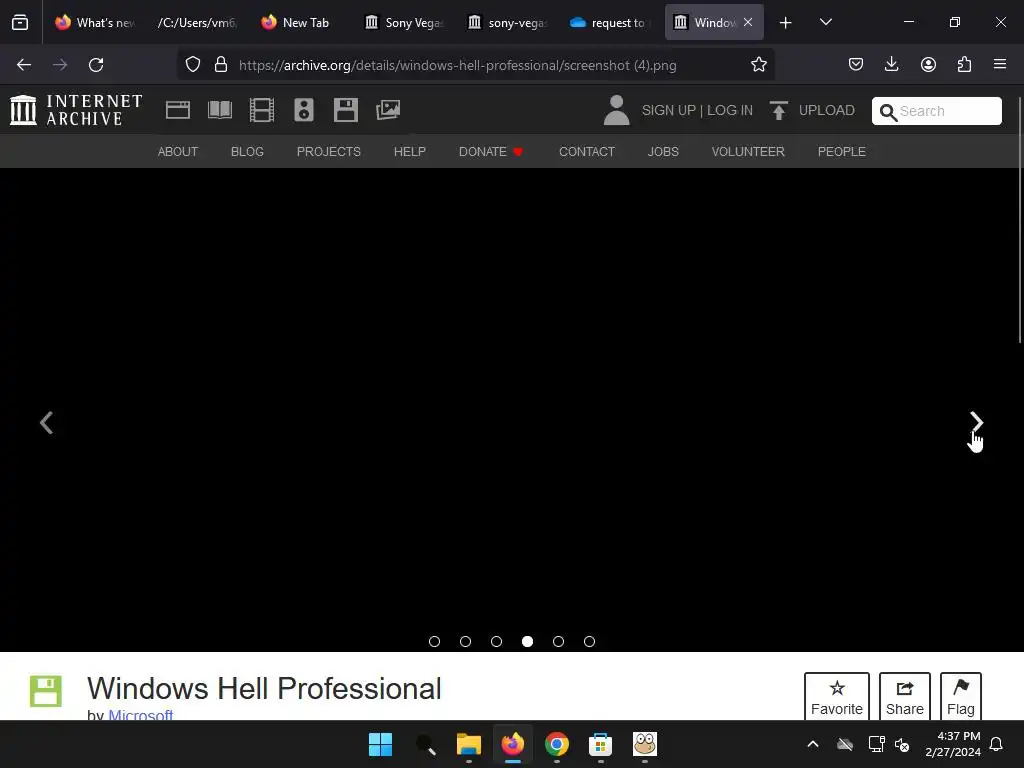Open the HELP menu link
The width and height of the screenshot is (1024, 768).
point(409,152)
